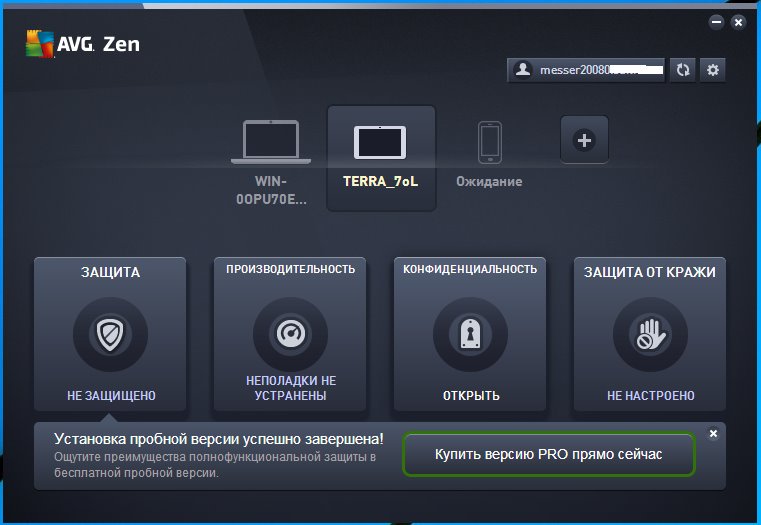Screen dimensions: 761x525
Task: Click the AVG Zen logo
Action: tap(83, 44)
